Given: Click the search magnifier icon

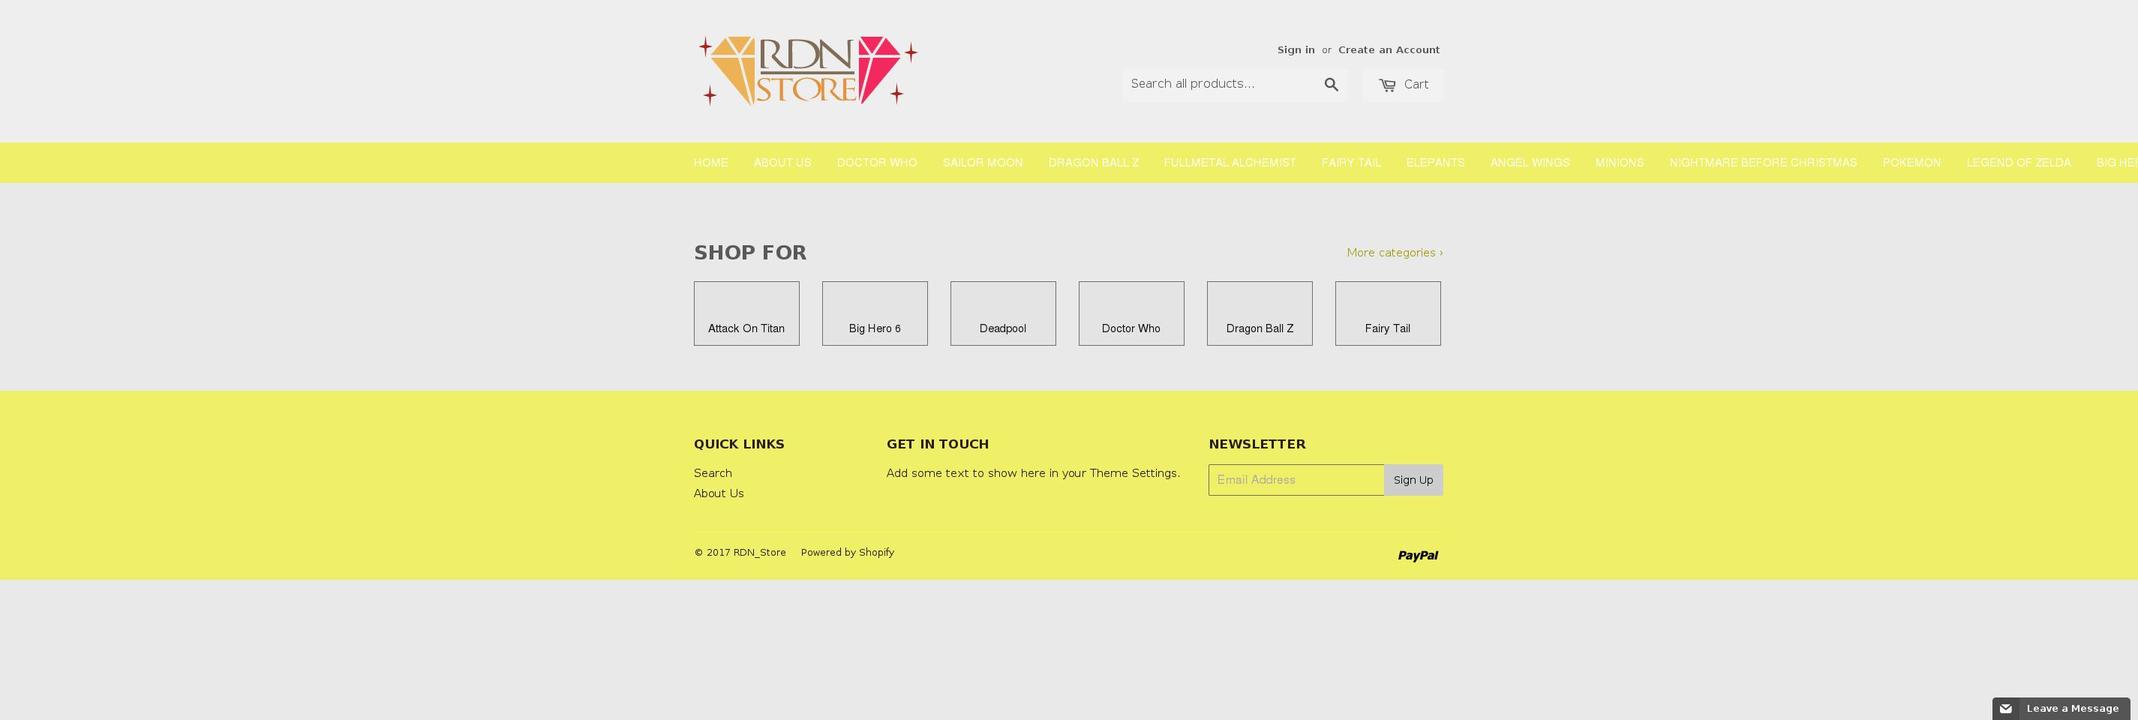Looking at the screenshot, I should (1331, 85).
